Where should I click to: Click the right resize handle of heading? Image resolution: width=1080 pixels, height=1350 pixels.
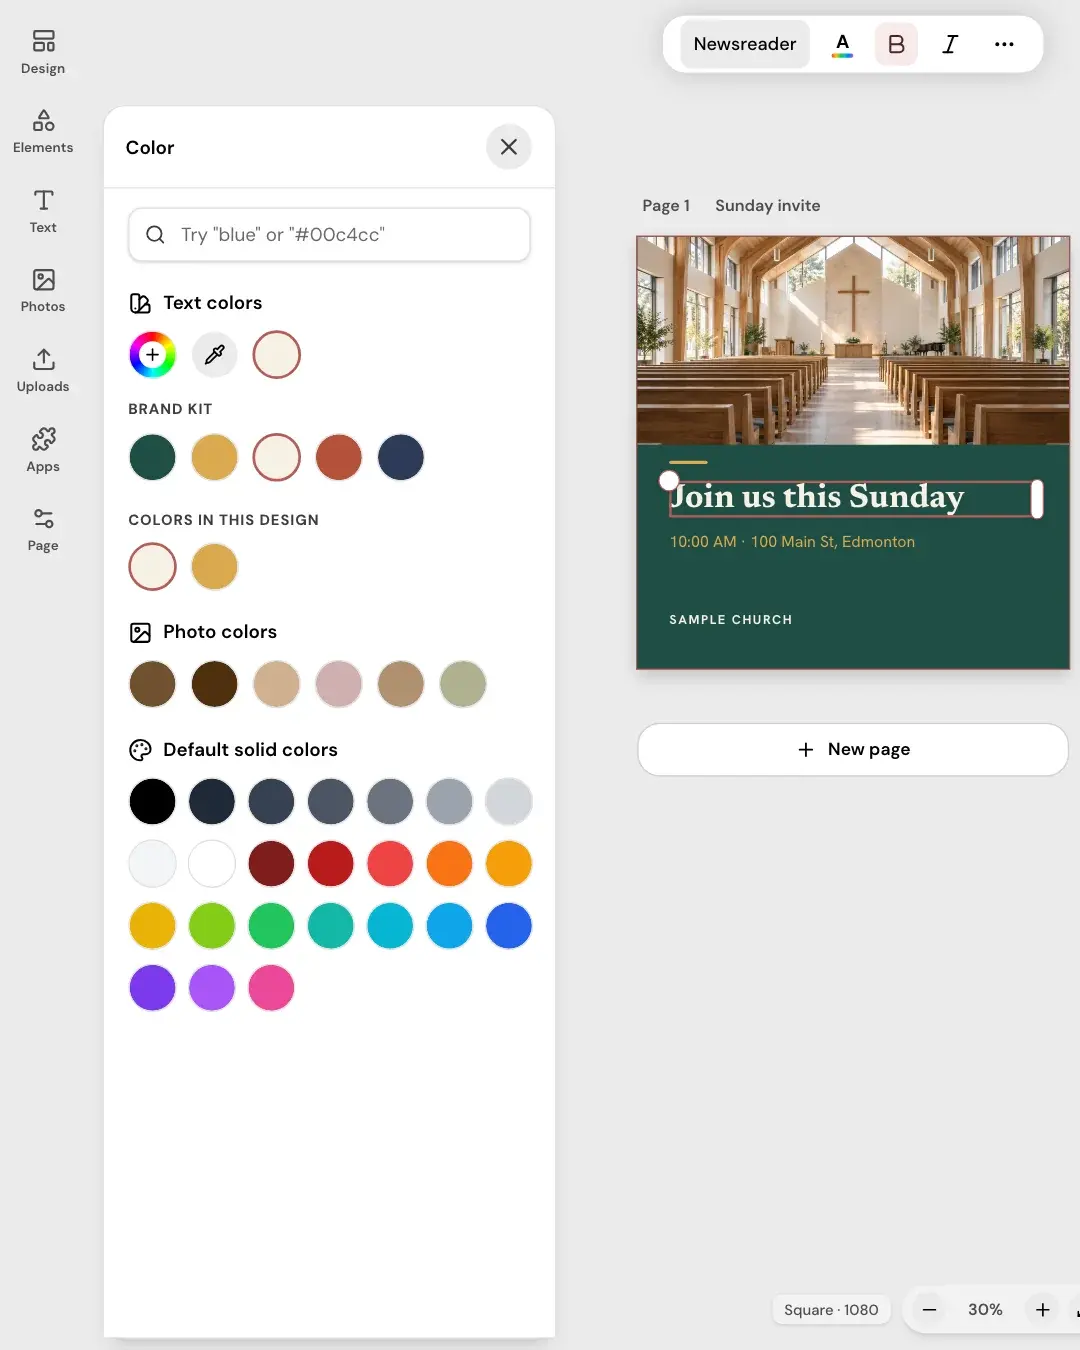click(1037, 499)
